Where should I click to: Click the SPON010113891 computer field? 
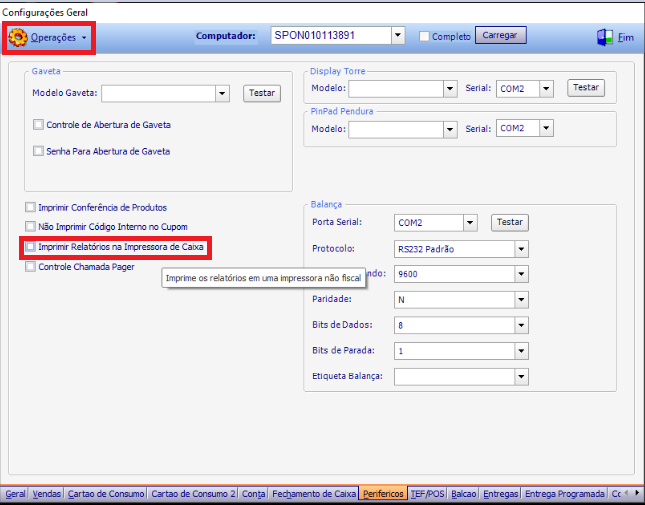[x=331, y=36]
